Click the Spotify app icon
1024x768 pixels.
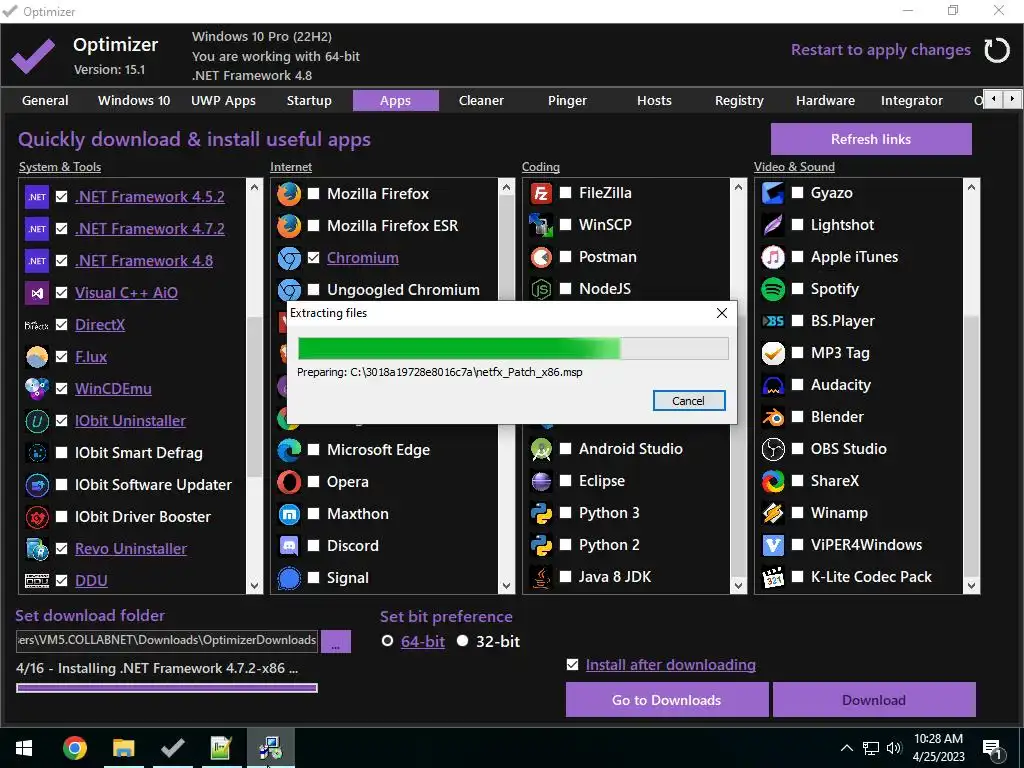coord(773,289)
